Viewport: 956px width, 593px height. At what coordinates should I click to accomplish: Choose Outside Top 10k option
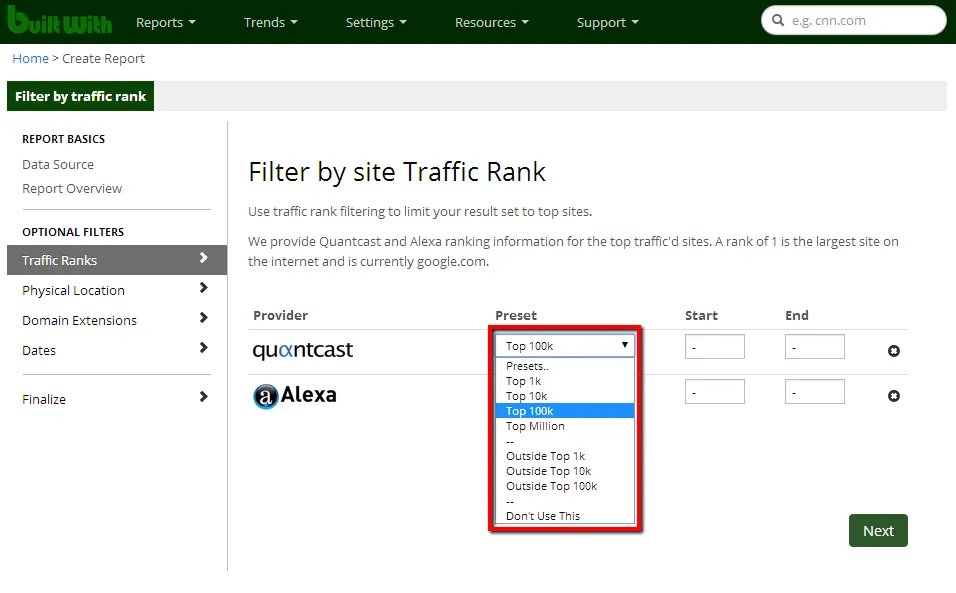[x=548, y=471]
